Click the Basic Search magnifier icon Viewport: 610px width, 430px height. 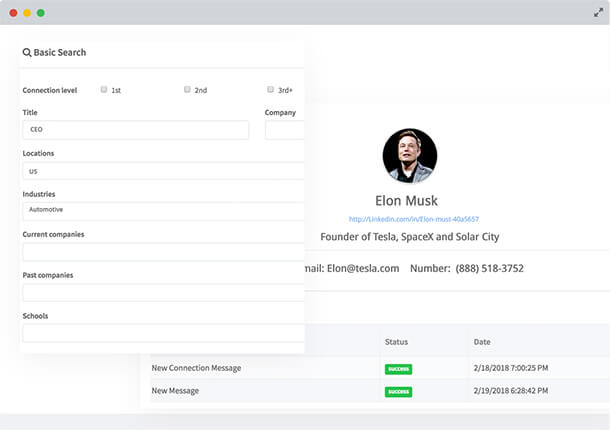coord(27,53)
